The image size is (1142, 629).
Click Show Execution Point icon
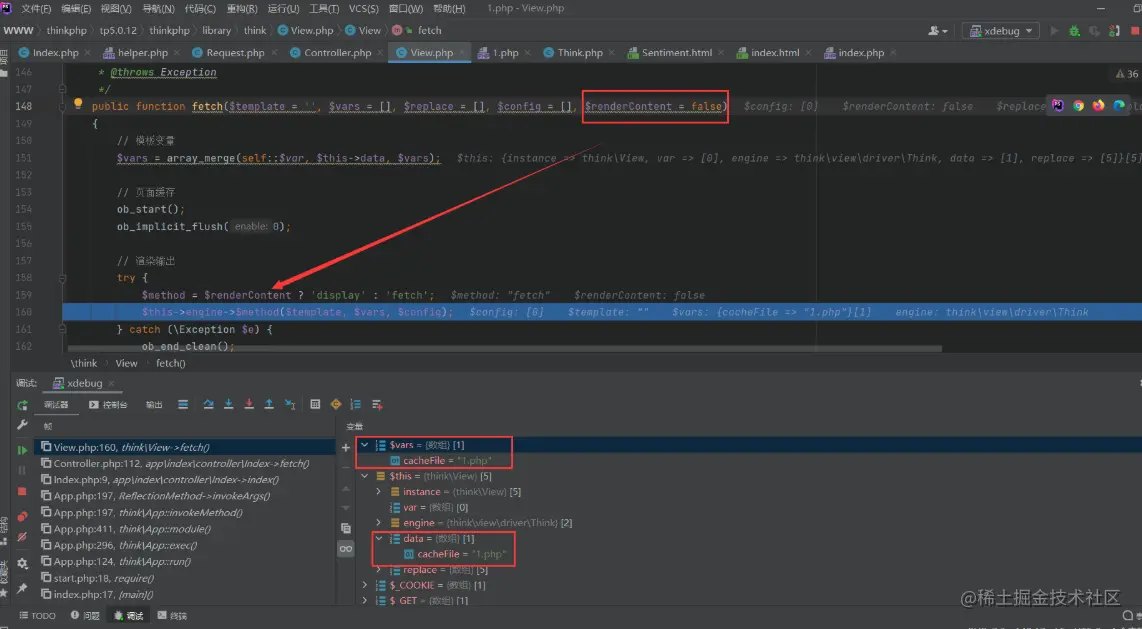coord(184,405)
